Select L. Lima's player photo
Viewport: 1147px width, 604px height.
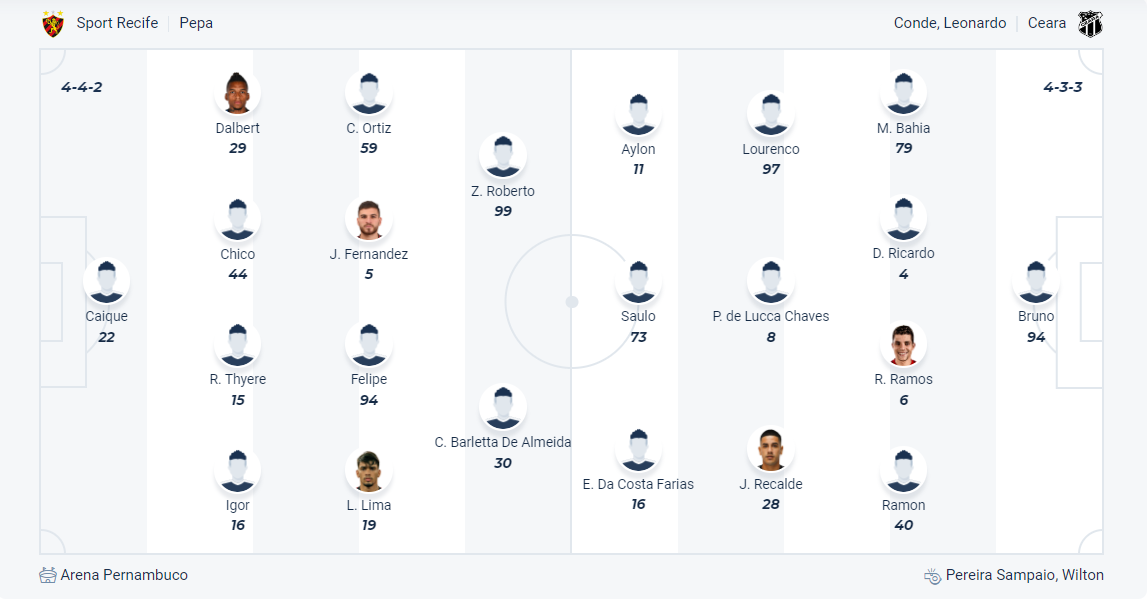[369, 471]
